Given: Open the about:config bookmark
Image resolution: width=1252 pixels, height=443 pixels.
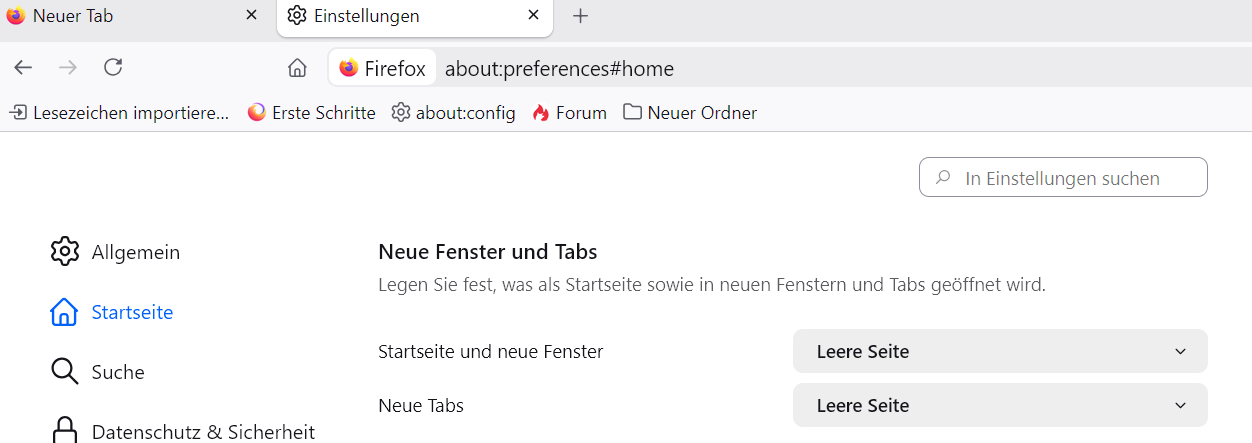Looking at the screenshot, I should pos(453,113).
